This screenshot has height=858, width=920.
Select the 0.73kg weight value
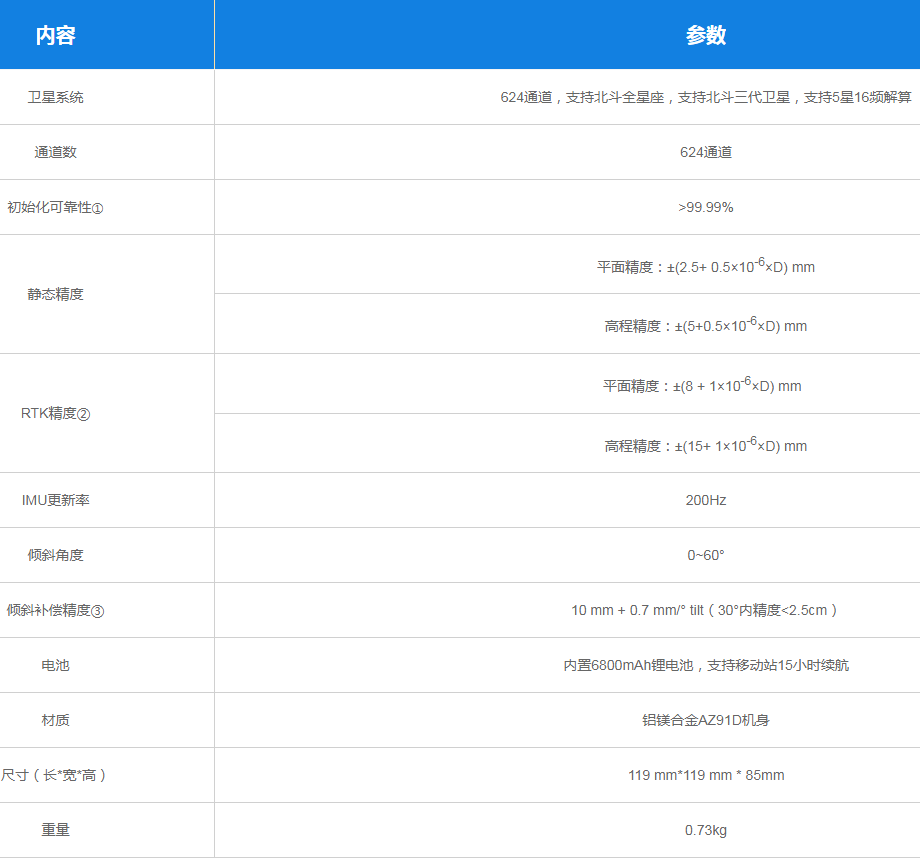[705, 830]
